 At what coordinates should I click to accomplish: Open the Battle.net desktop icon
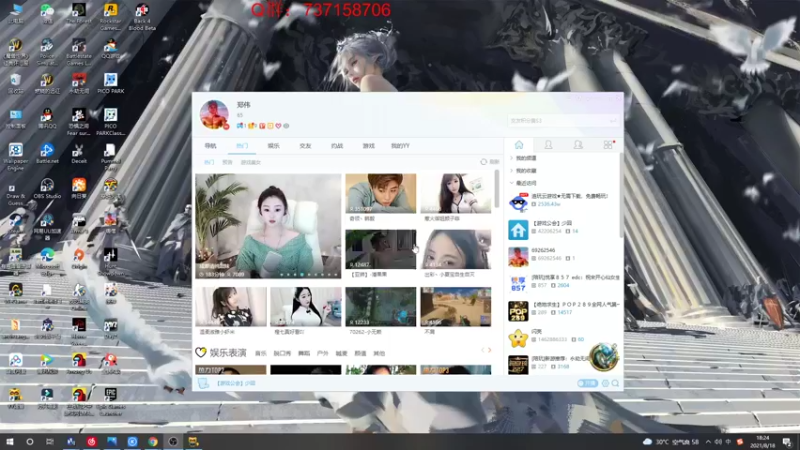47,153
